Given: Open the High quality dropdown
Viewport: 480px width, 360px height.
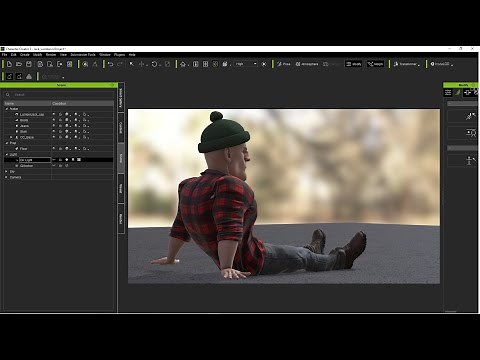Looking at the screenshot, I should [x=246, y=64].
